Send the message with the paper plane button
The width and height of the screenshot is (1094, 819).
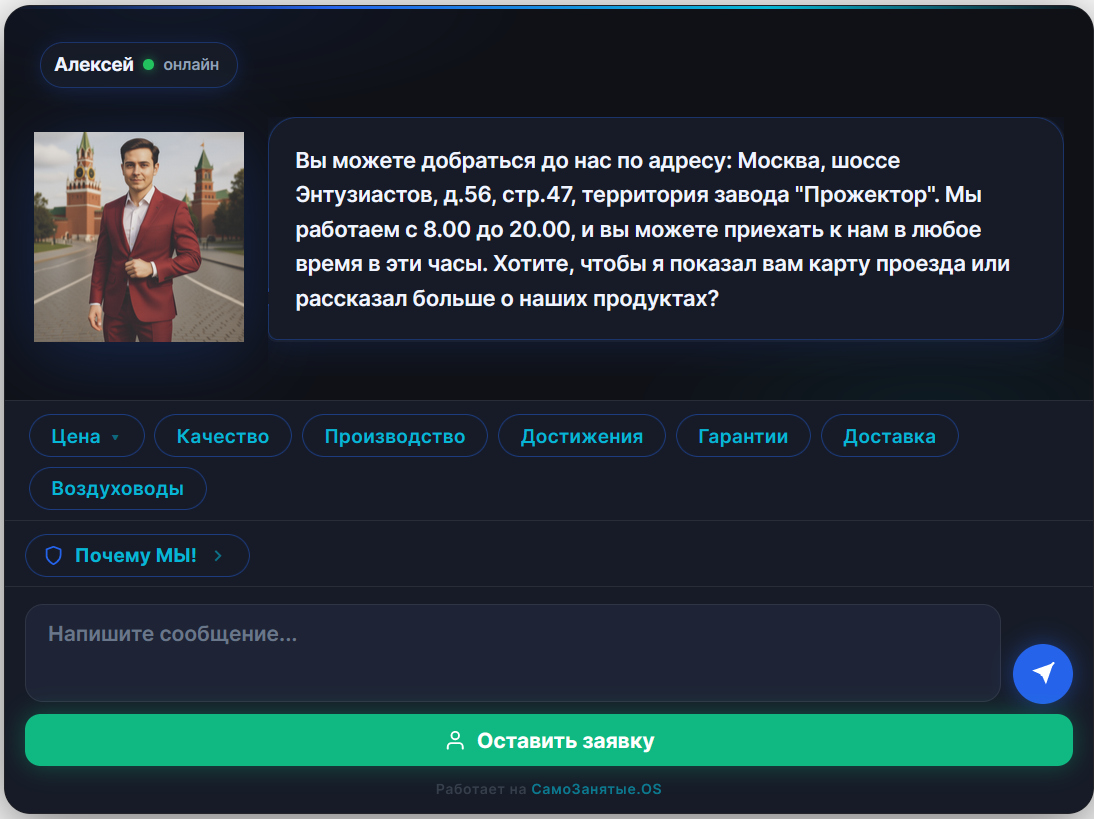point(1042,673)
